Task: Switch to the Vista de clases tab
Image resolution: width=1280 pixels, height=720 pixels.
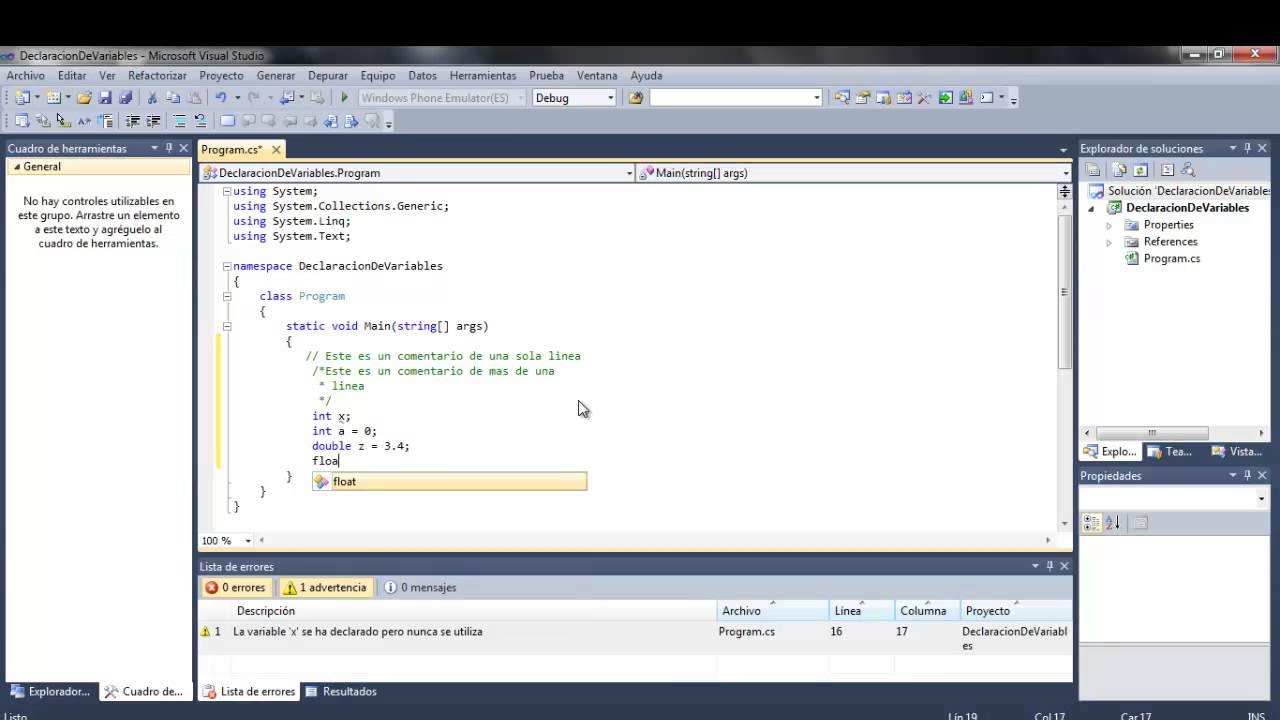Action: click(1237, 452)
